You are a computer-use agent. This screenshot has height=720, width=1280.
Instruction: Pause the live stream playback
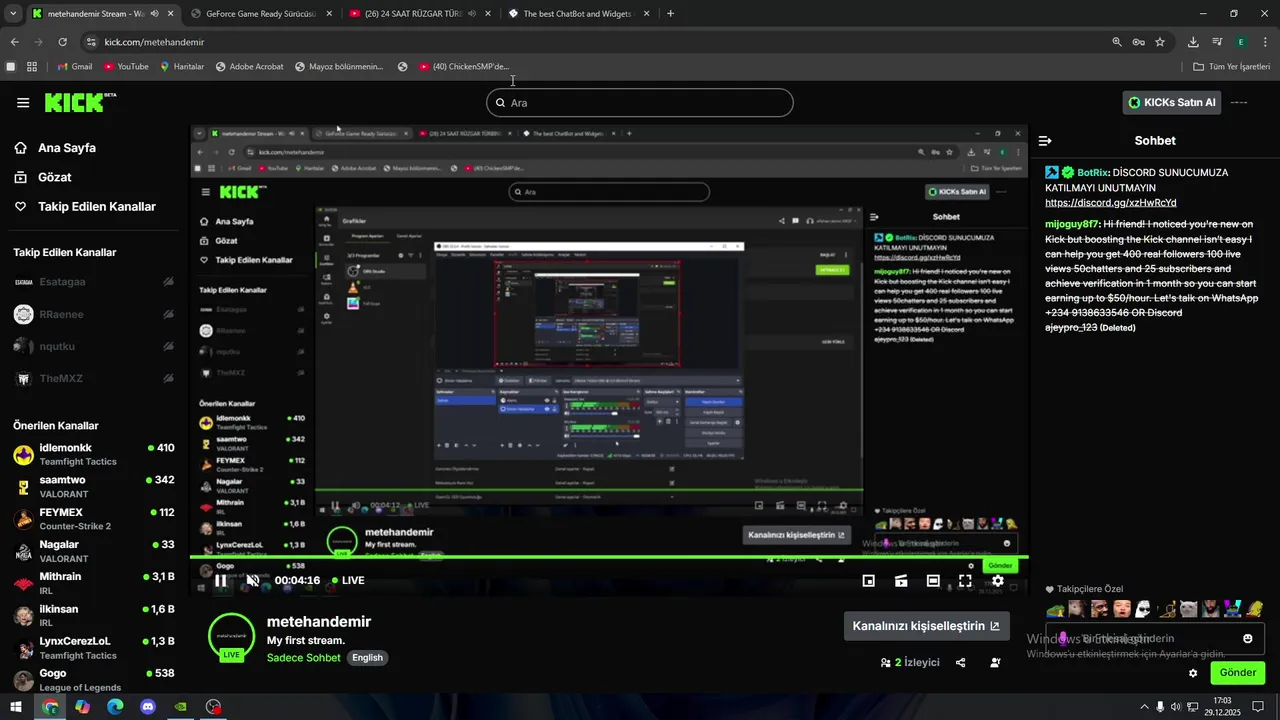[221, 580]
